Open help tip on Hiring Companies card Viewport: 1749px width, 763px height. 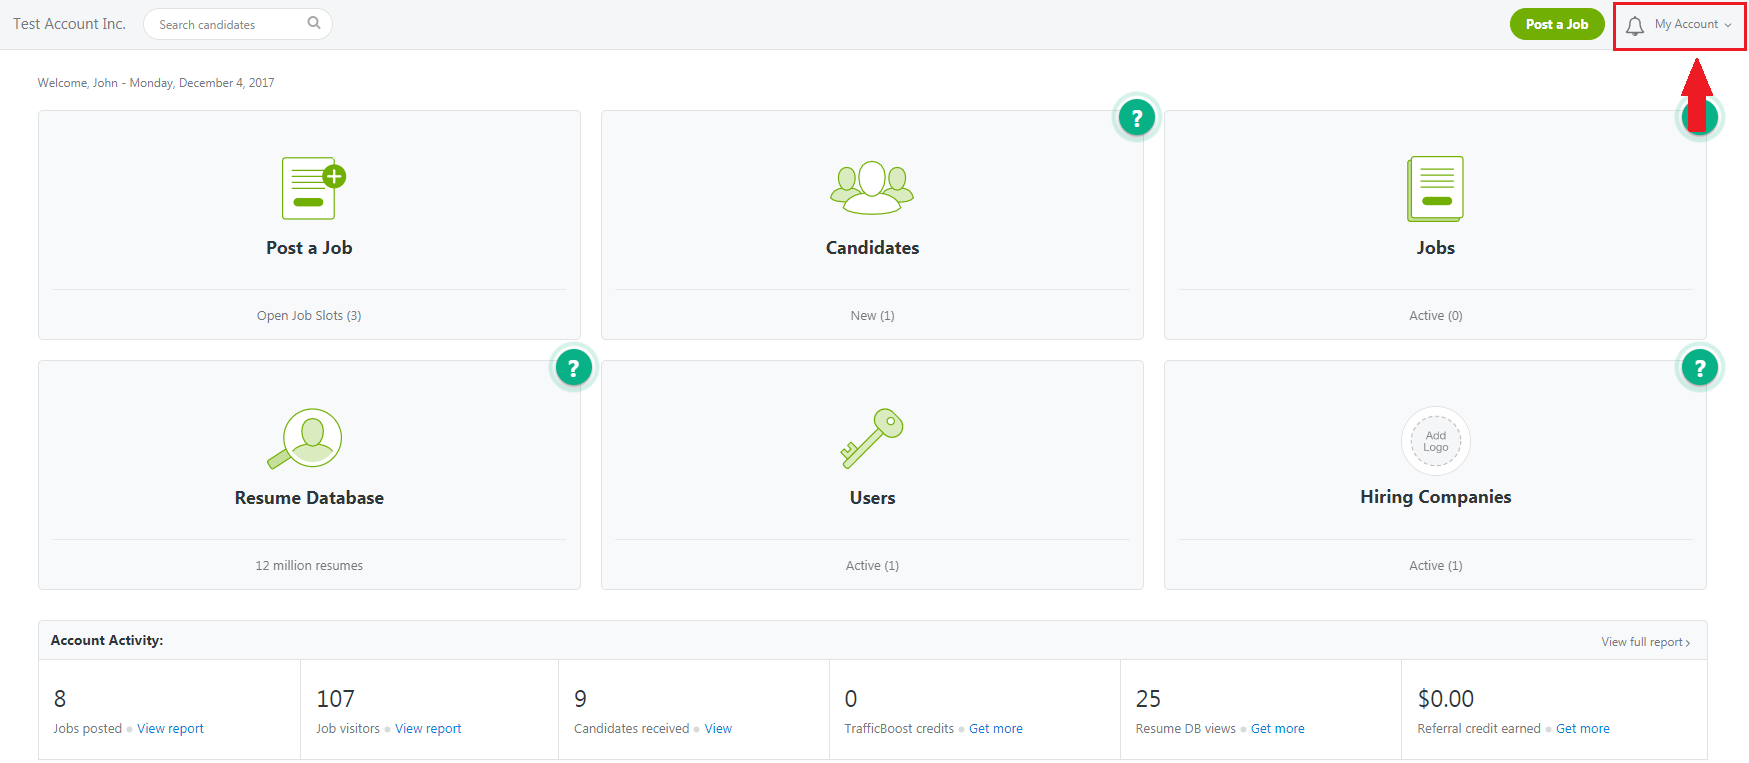pos(1699,368)
